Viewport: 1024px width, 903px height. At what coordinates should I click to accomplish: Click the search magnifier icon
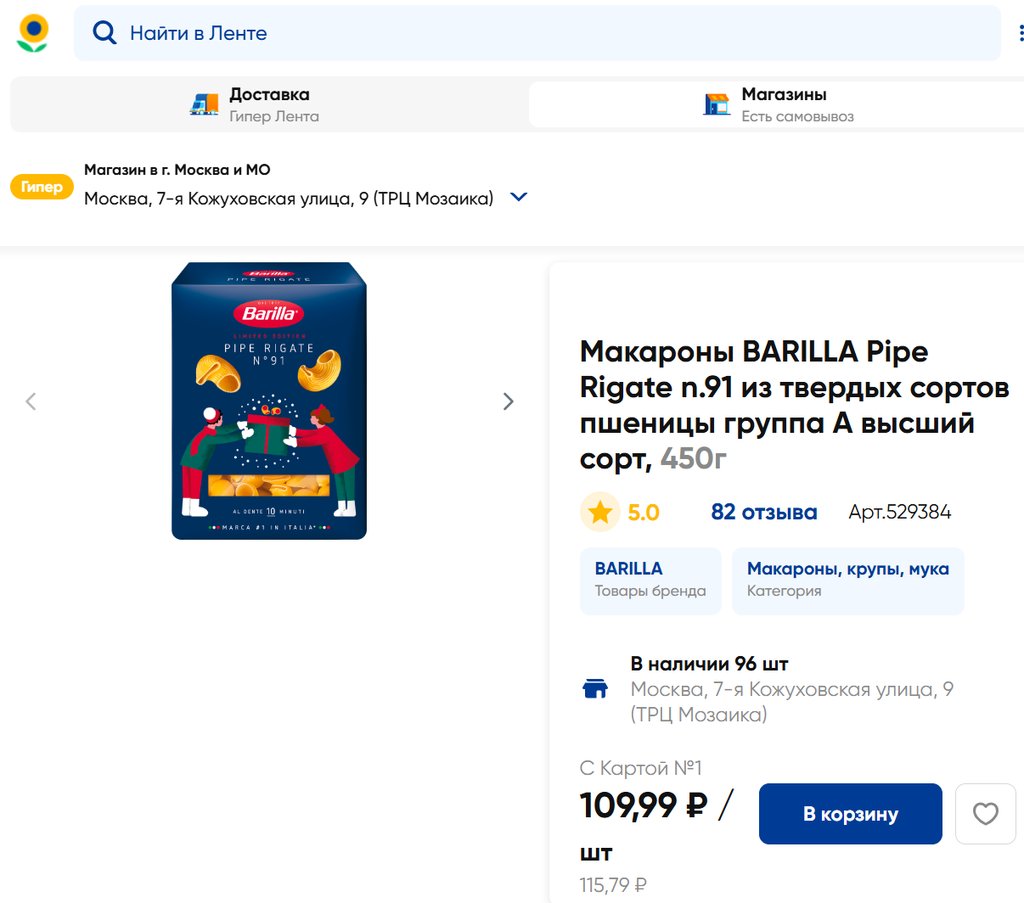(x=104, y=33)
